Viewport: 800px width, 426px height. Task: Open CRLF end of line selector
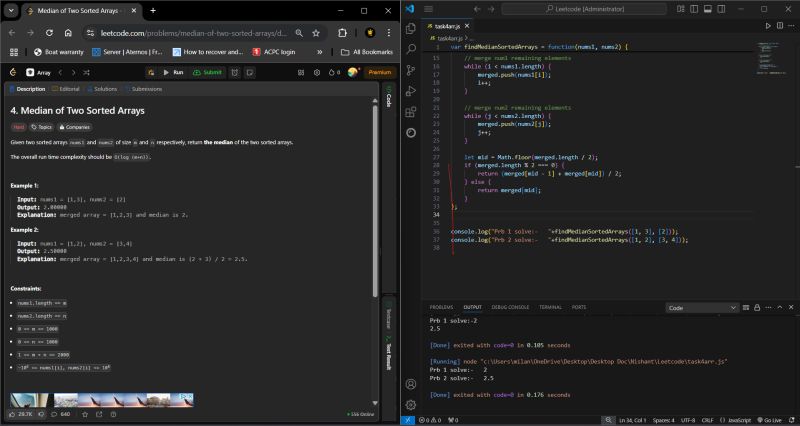(x=707, y=420)
